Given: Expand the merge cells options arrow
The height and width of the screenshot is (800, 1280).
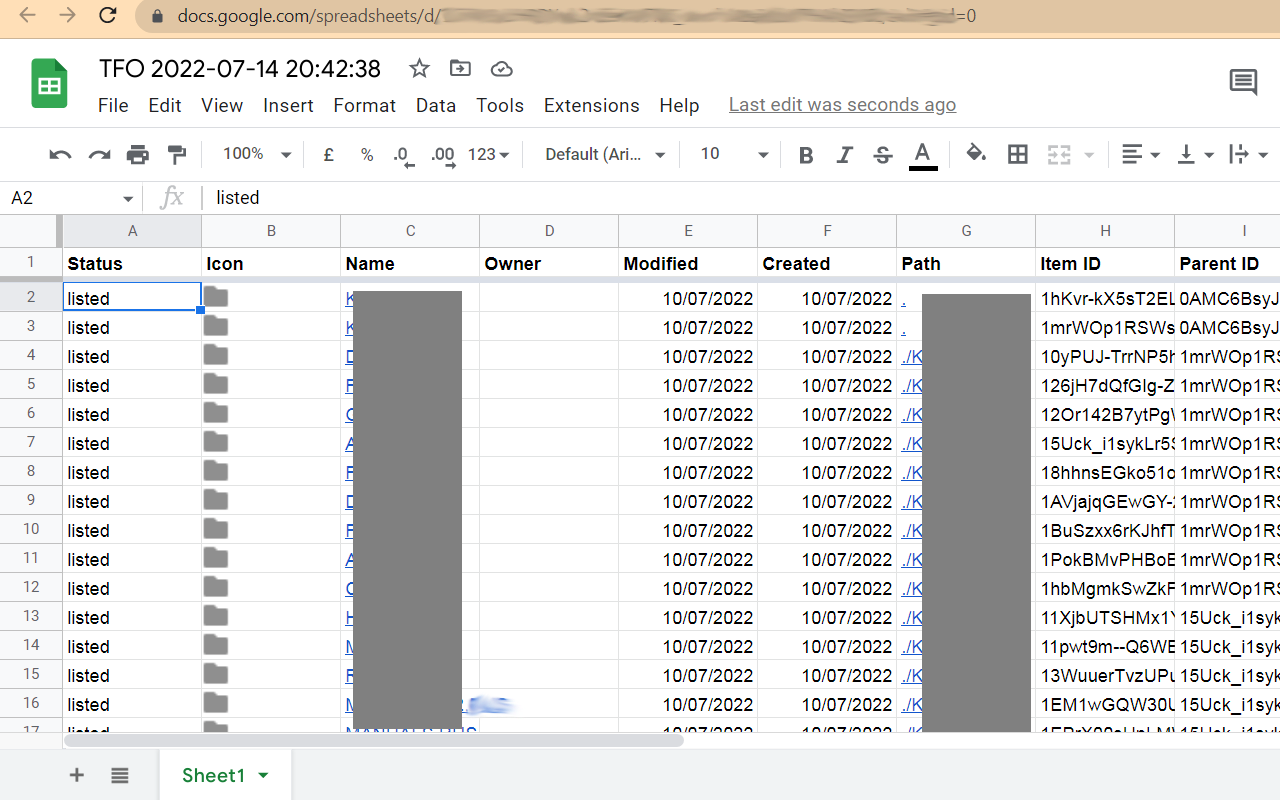Looking at the screenshot, I should point(1089,155).
